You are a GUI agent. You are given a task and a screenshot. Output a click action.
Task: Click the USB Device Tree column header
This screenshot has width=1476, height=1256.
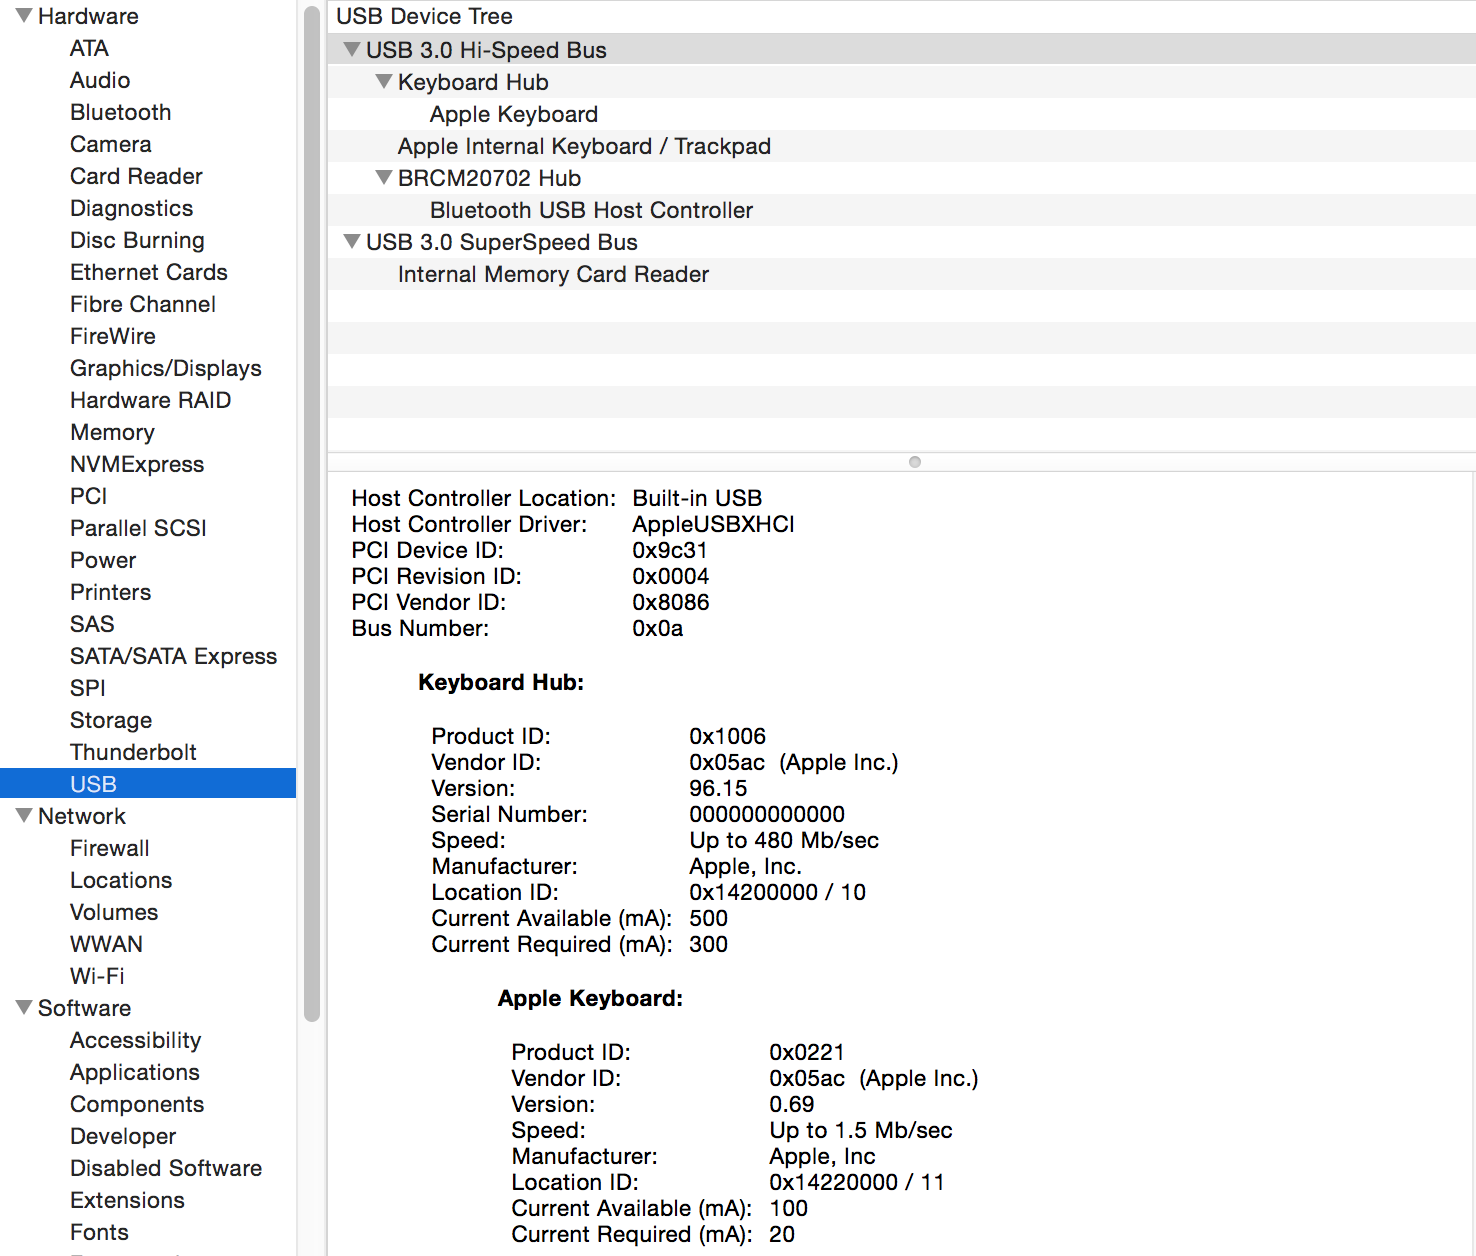click(901, 16)
